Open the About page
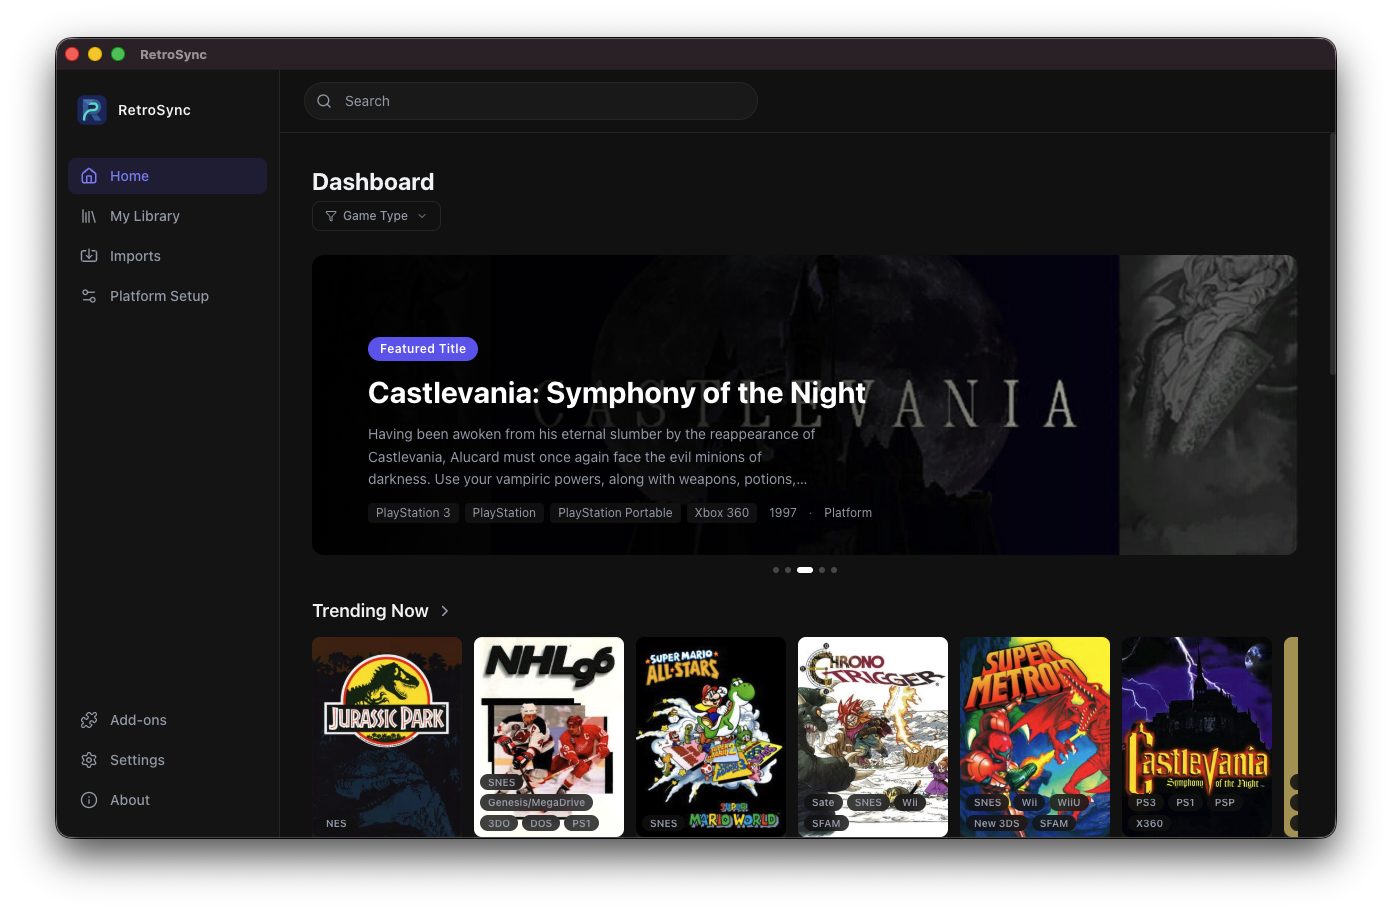This screenshot has width=1392, height=912. (x=167, y=800)
